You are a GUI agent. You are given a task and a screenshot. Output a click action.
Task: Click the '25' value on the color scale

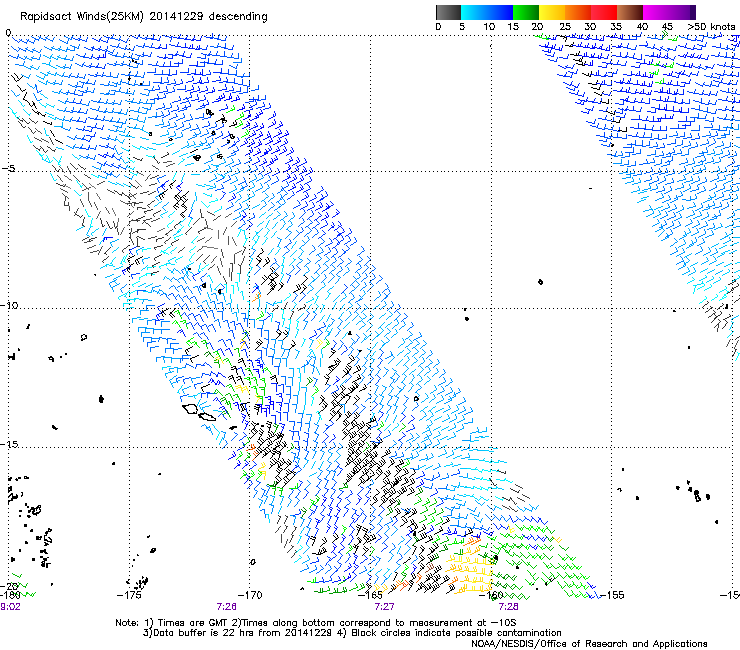pos(564,26)
